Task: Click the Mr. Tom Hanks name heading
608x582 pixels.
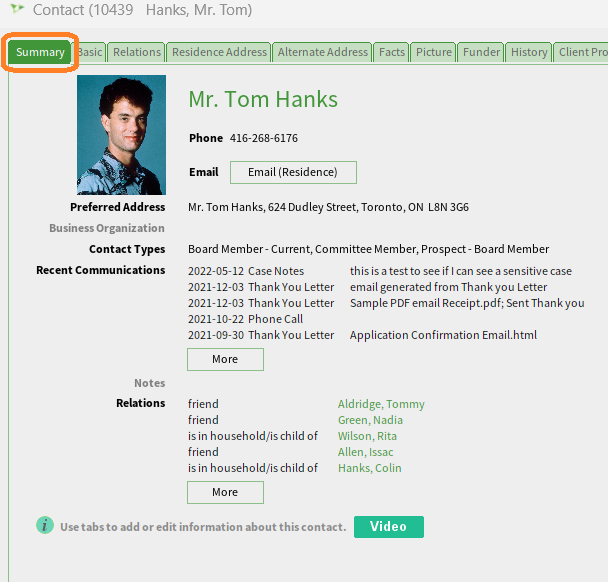Action: click(263, 99)
